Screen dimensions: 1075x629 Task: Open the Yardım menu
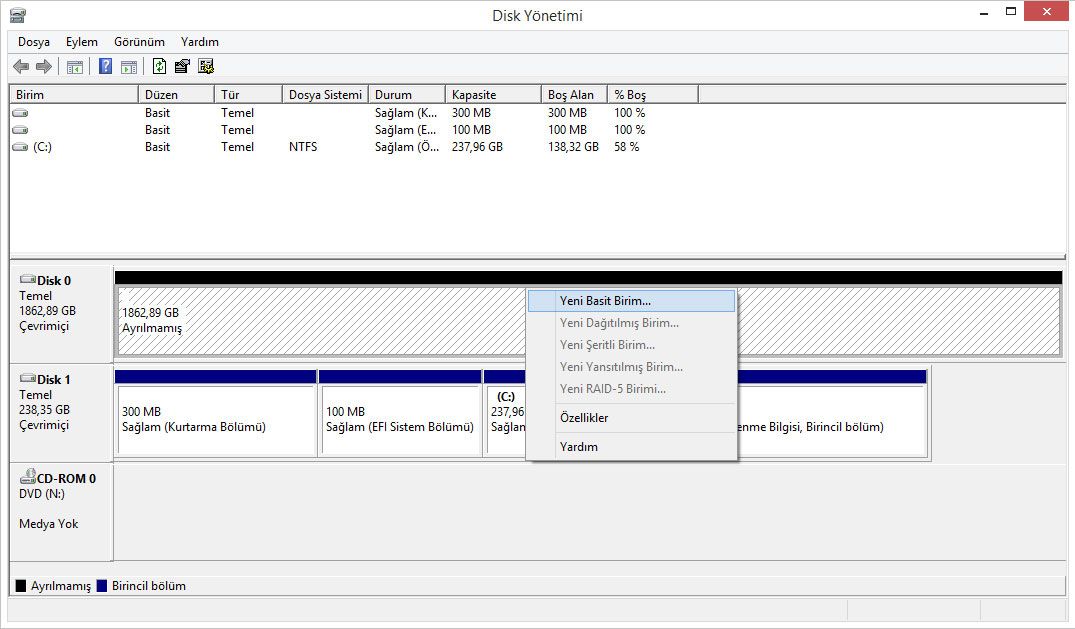pos(200,42)
